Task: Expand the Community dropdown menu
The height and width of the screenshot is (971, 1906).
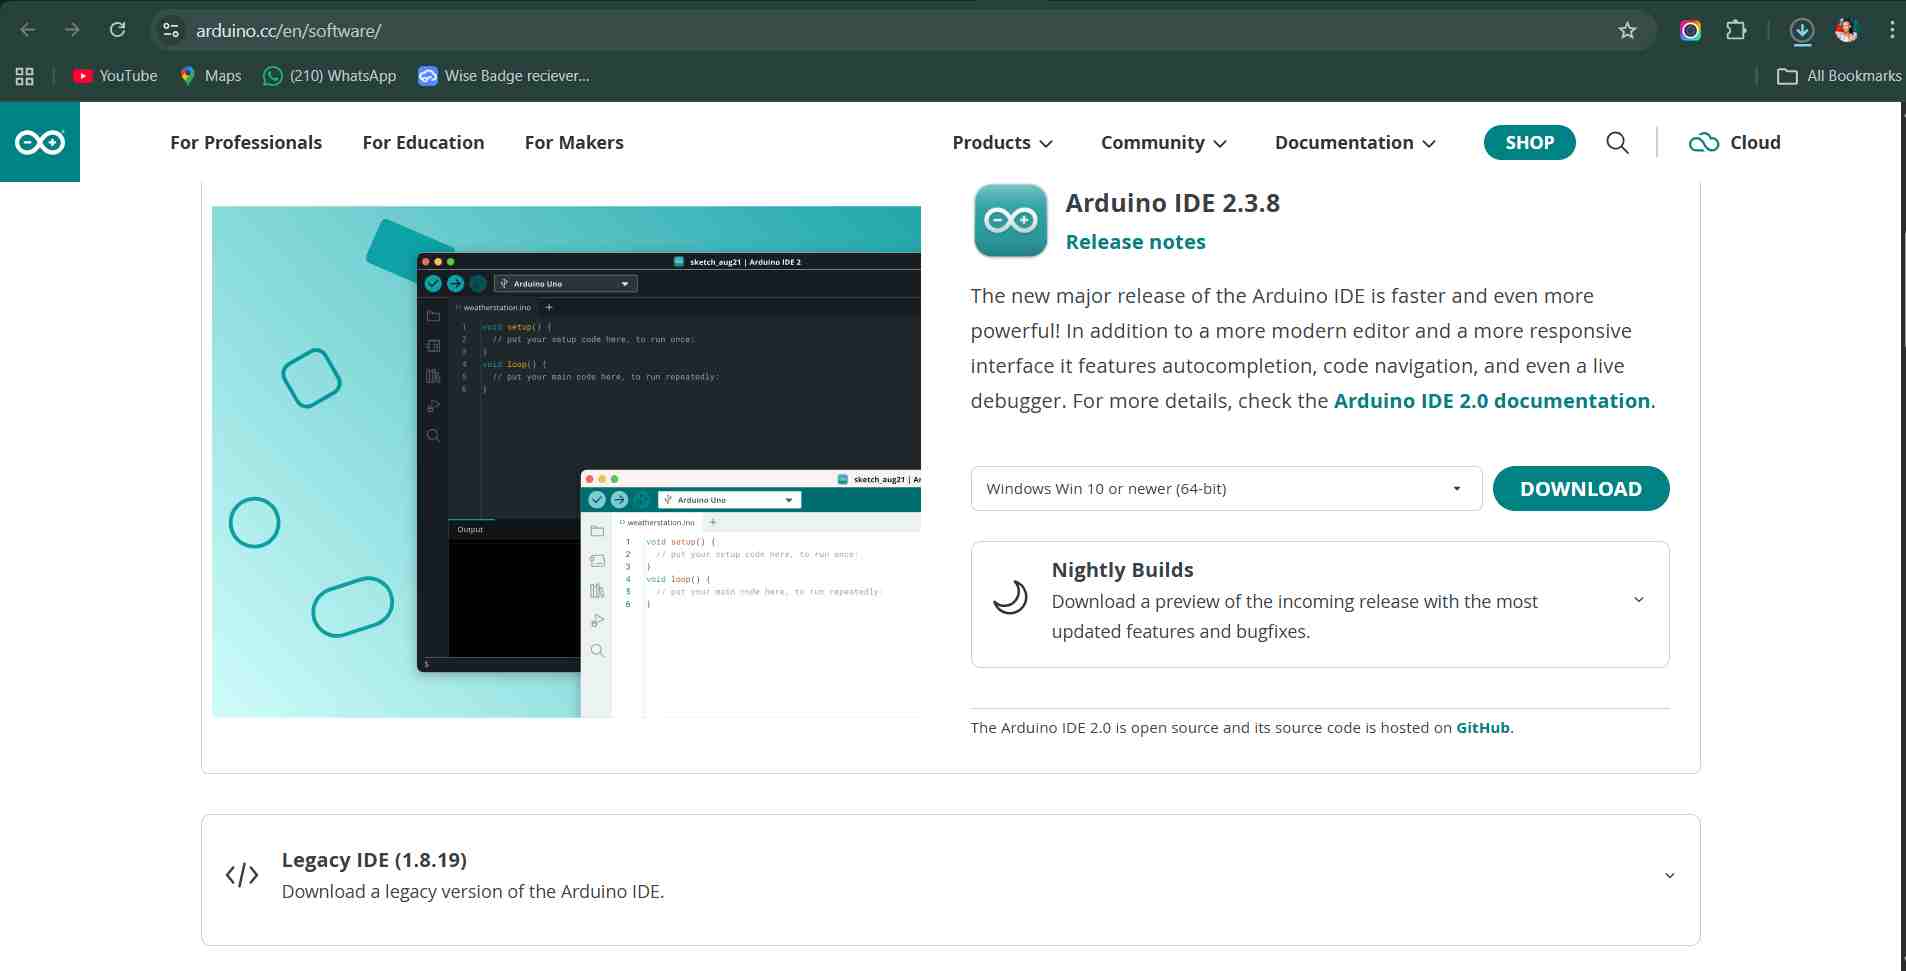Action: pos(1164,143)
